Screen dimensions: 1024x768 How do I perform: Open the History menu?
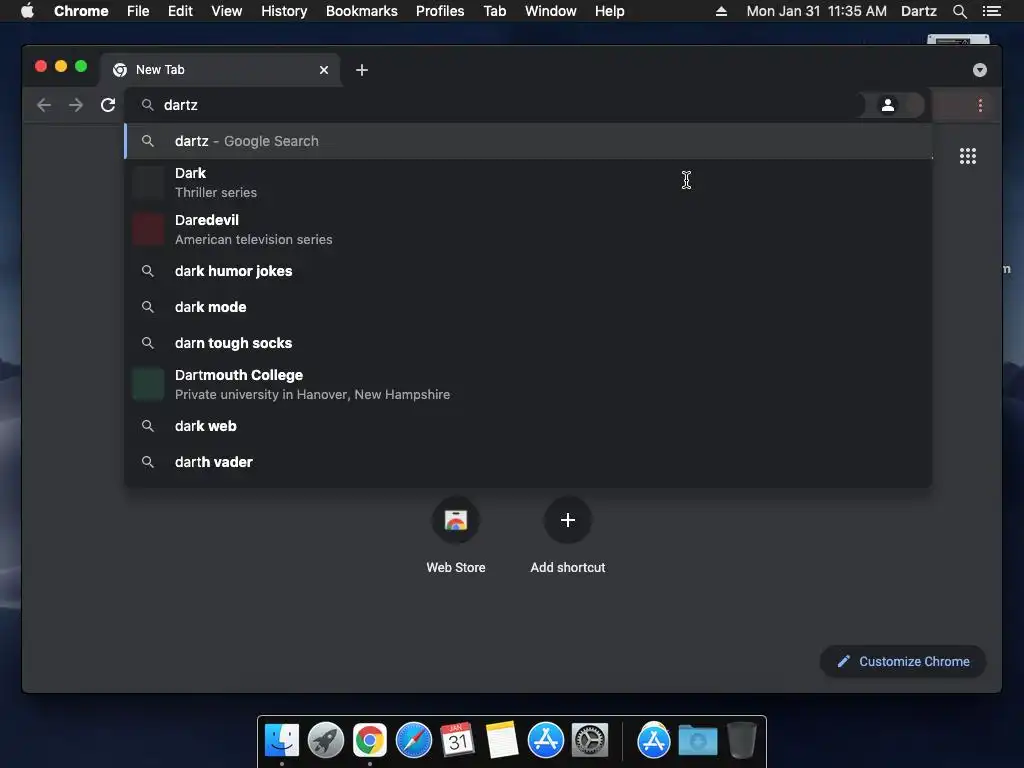(284, 11)
